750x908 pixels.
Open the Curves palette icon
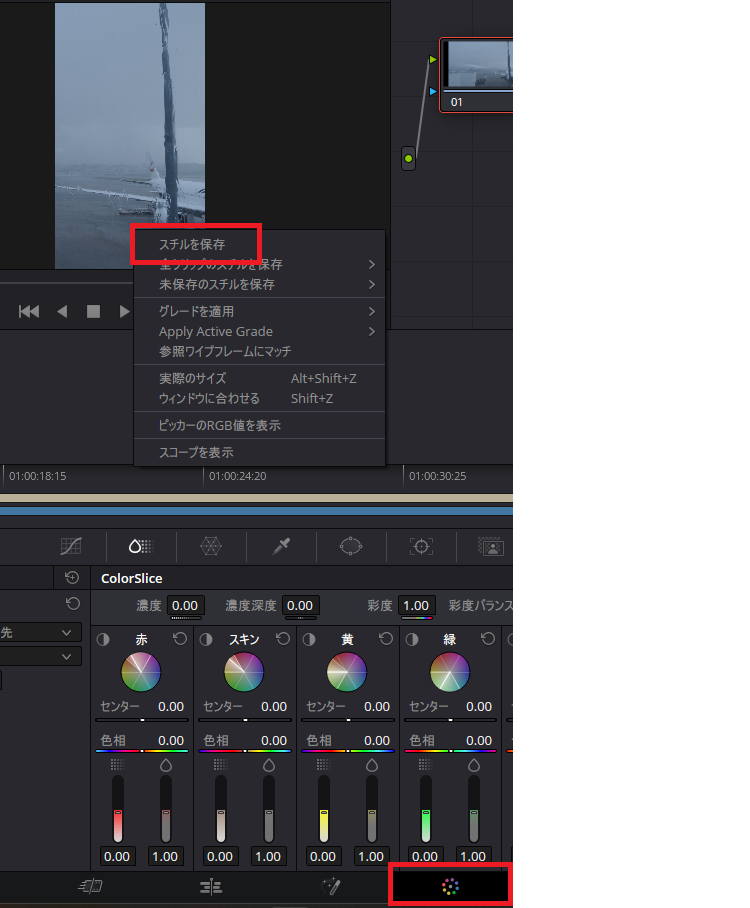click(x=71, y=546)
